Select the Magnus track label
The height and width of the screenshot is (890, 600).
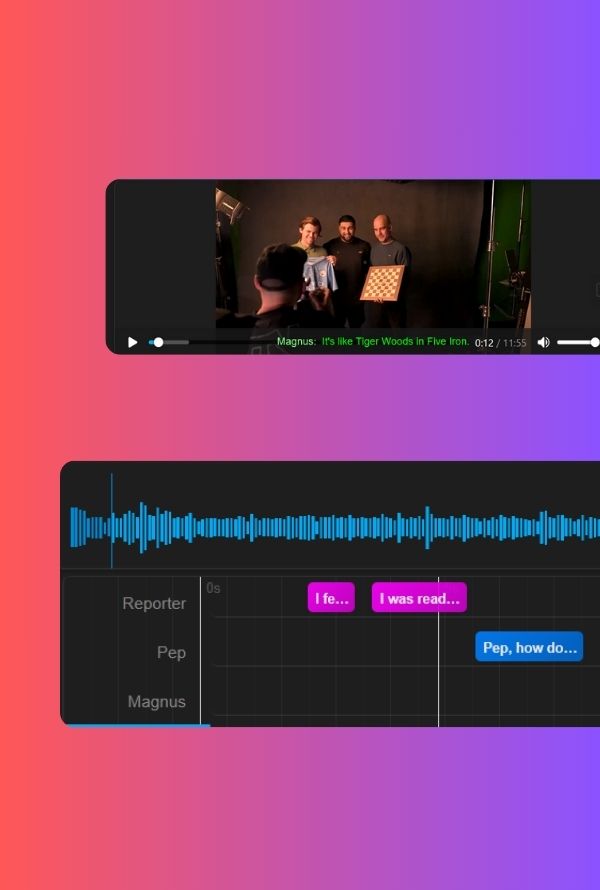[x=157, y=702]
